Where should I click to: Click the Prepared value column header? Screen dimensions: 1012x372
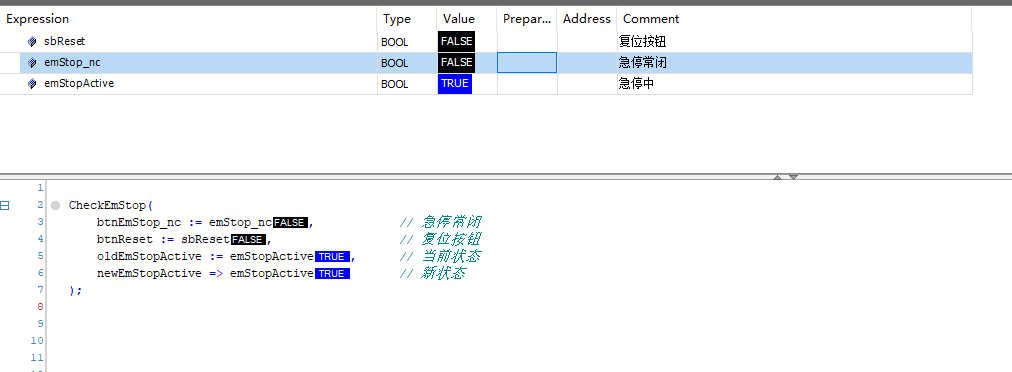tap(526, 19)
